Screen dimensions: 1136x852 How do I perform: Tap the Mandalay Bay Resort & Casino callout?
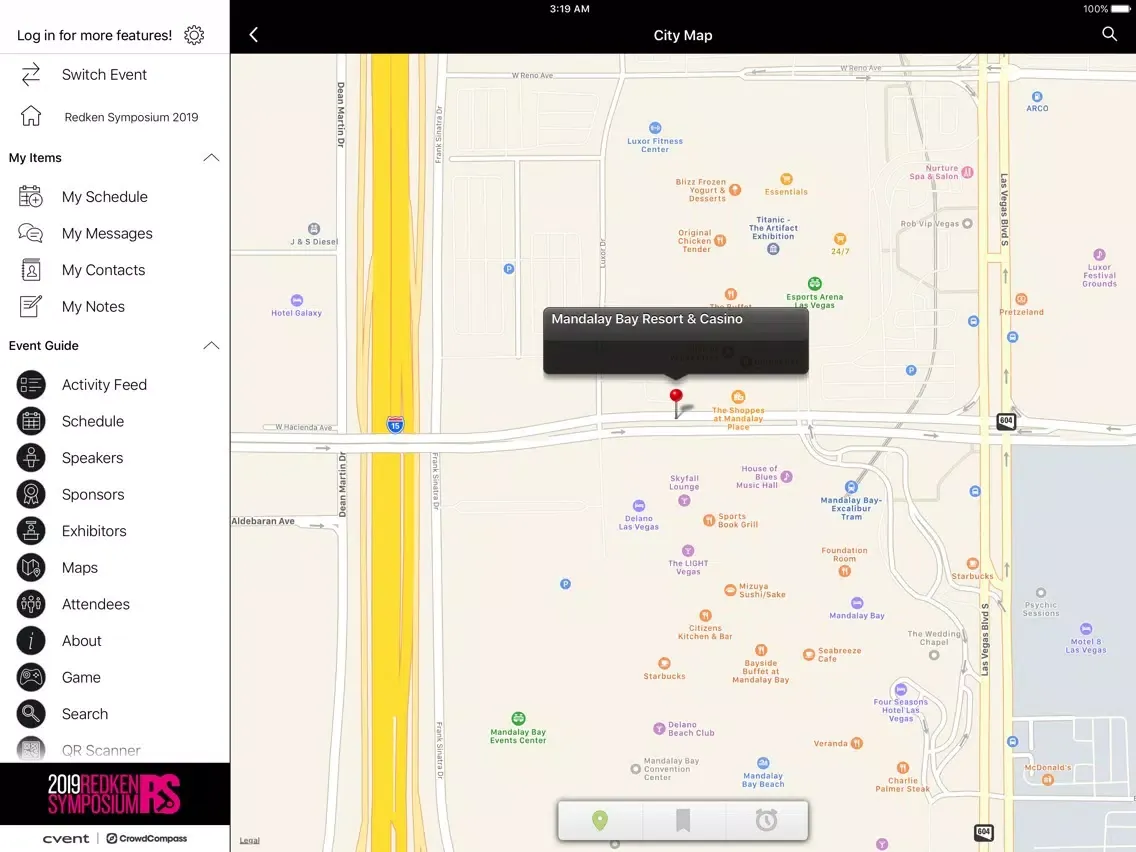click(676, 341)
